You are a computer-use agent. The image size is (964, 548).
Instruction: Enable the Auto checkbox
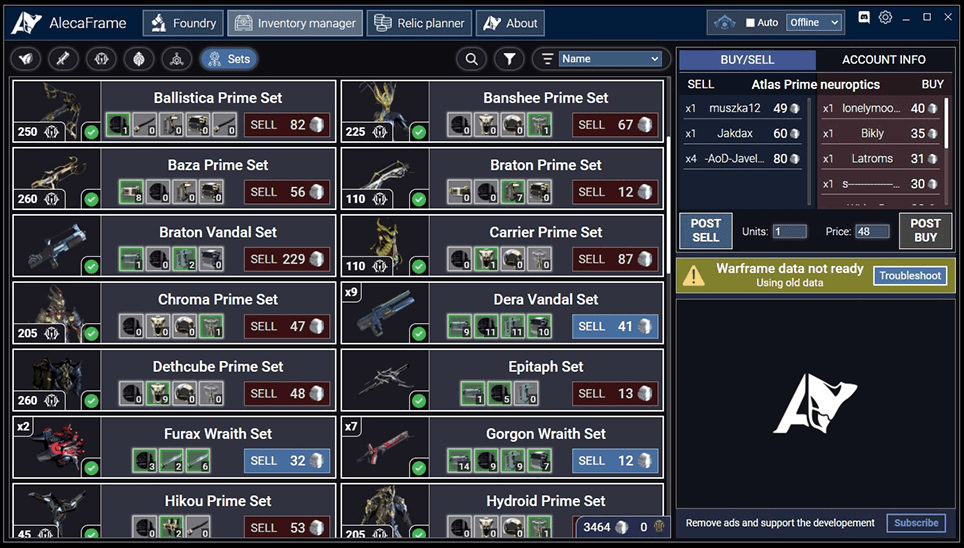(750, 23)
